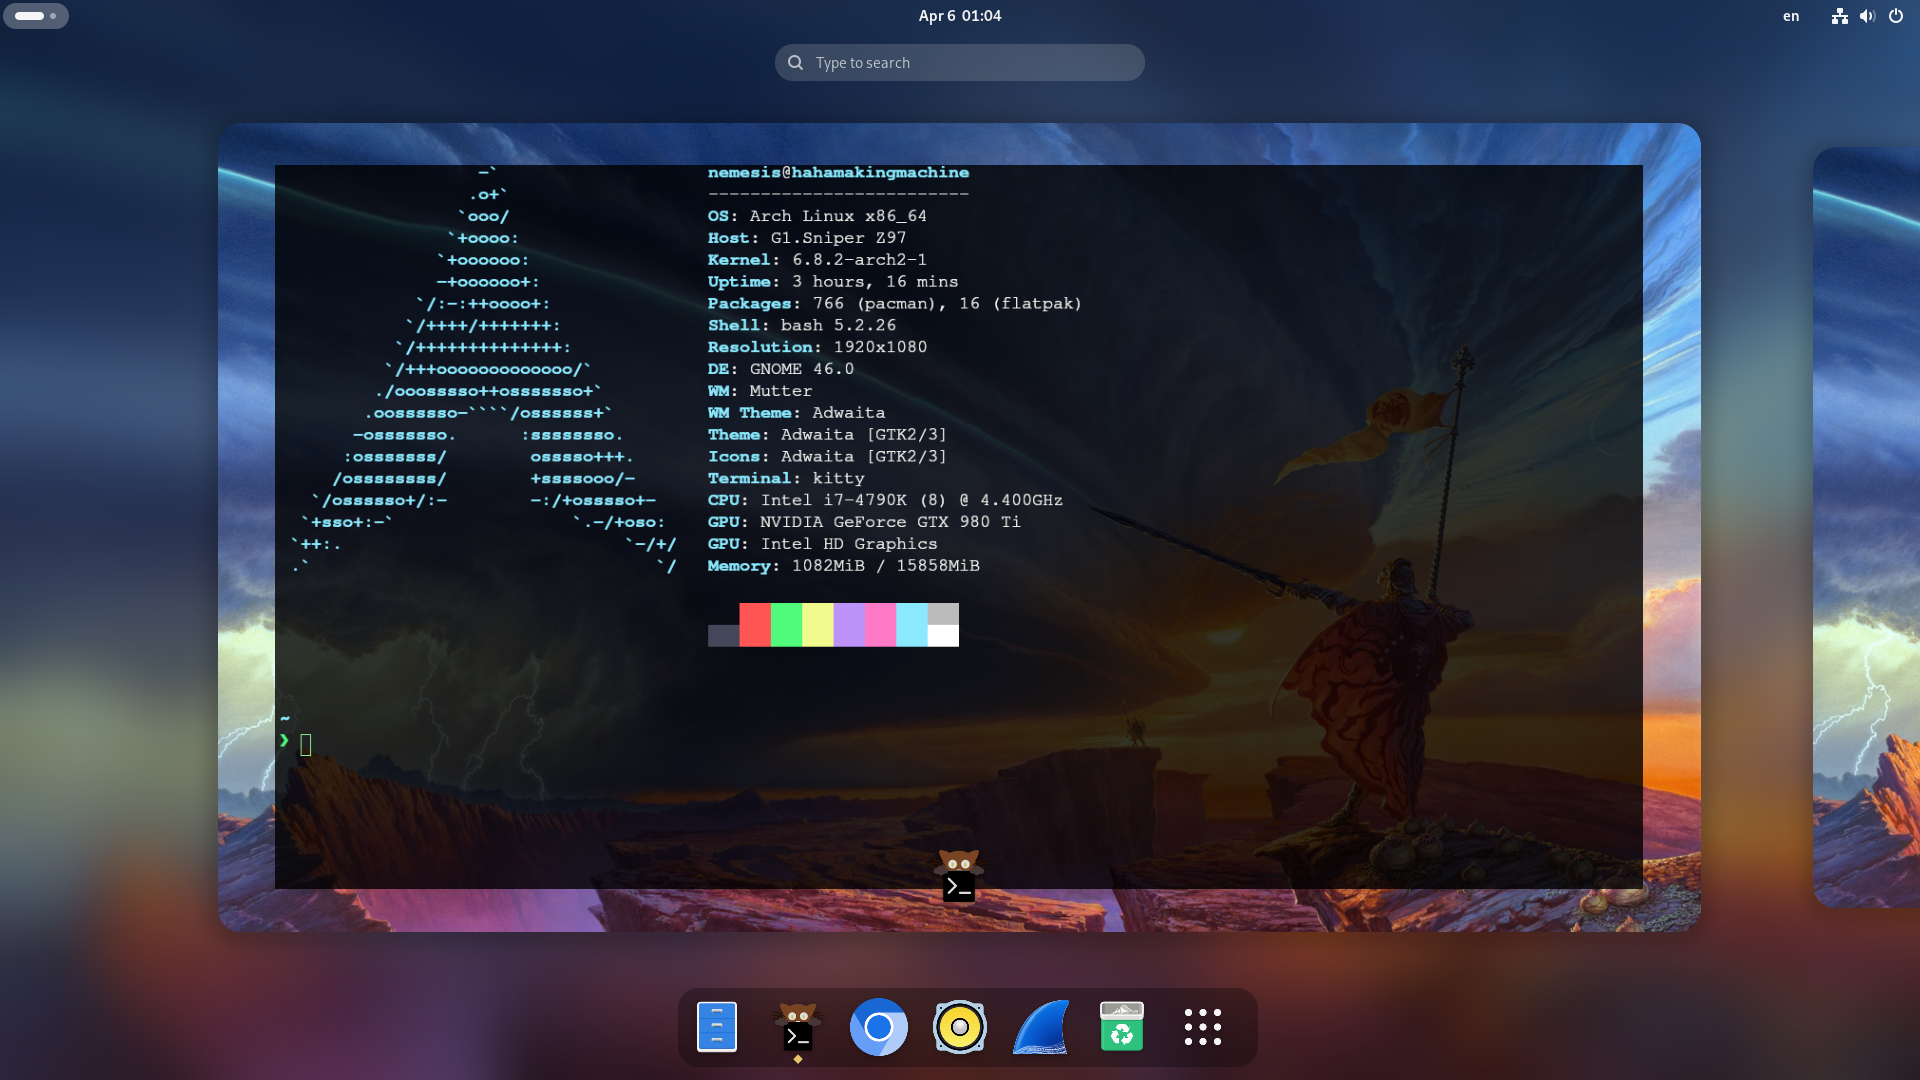Click the 'CPU: Intel i7-4790K' line
The image size is (1920, 1080).
tap(885, 500)
